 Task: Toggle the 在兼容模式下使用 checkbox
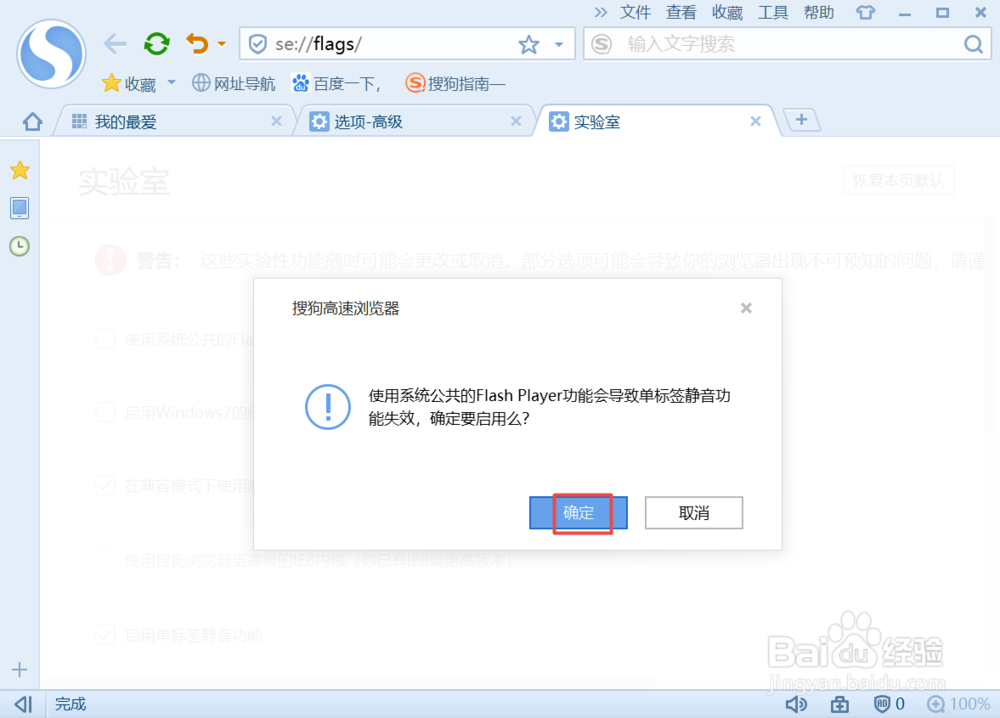105,485
